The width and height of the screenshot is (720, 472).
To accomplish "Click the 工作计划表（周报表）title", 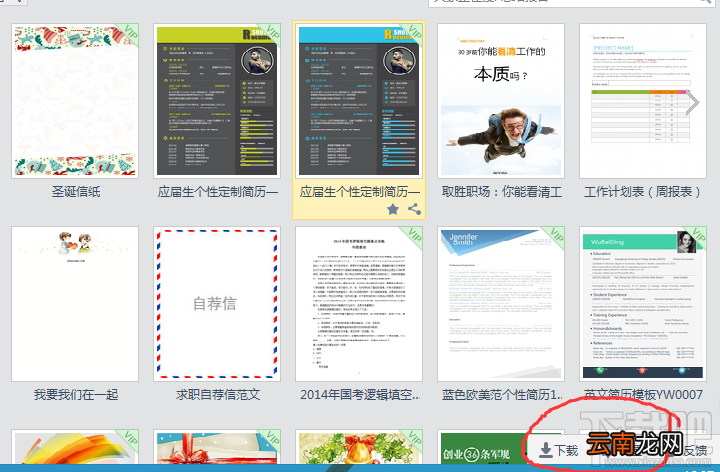I will 642,191.
